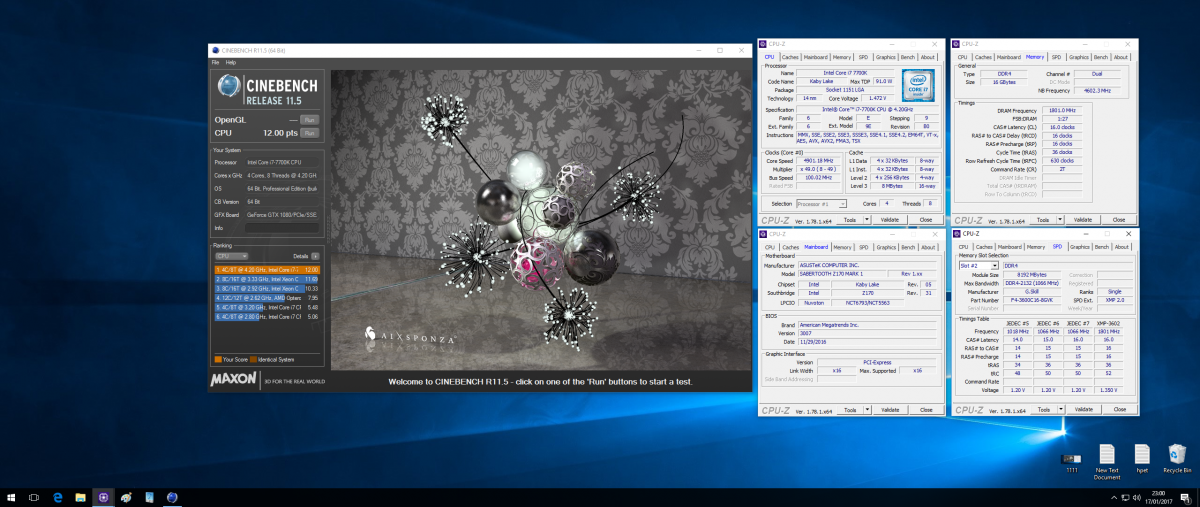Image resolution: width=1200 pixels, height=507 pixels.
Task: Select the purple CPU-Z taskbar icon
Action: 103,497
